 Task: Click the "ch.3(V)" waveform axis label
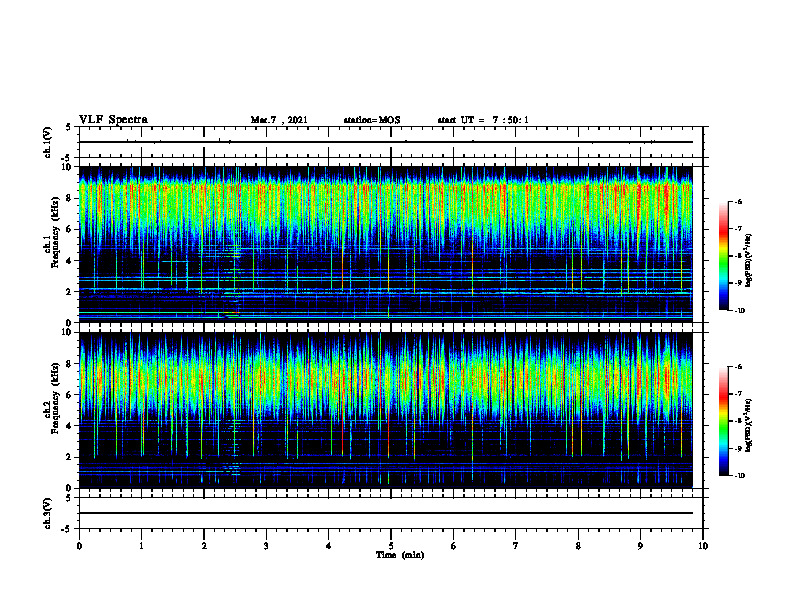[x=47, y=513]
